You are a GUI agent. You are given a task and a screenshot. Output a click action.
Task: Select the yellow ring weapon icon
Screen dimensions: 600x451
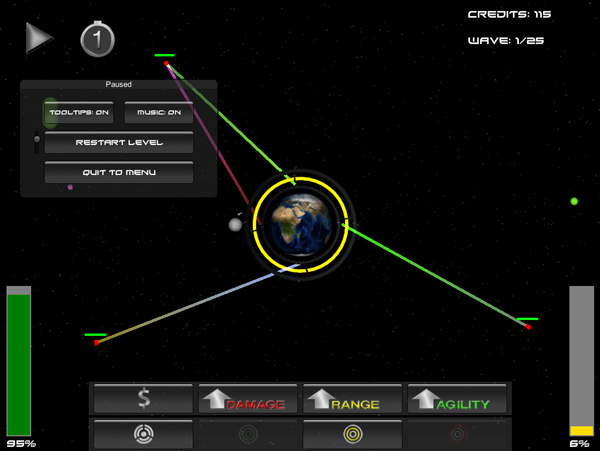(352, 434)
